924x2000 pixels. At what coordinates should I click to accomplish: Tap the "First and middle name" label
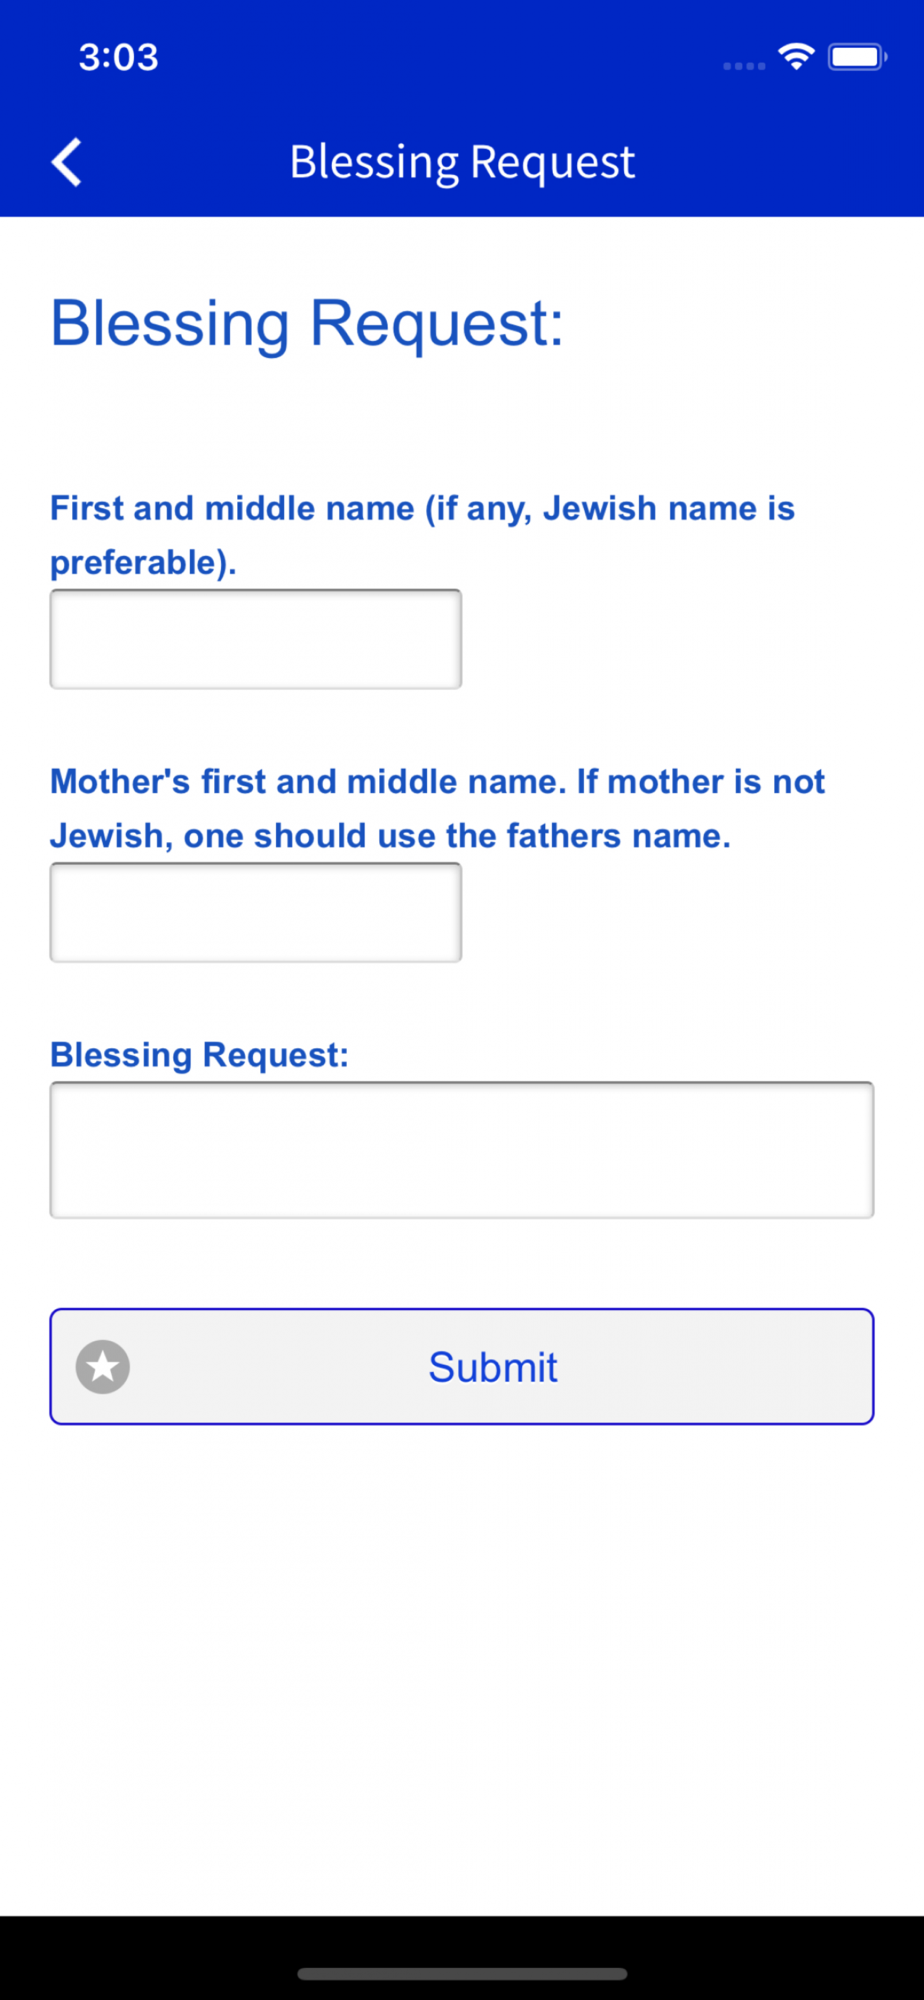pyautogui.click(x=422, y=509)
